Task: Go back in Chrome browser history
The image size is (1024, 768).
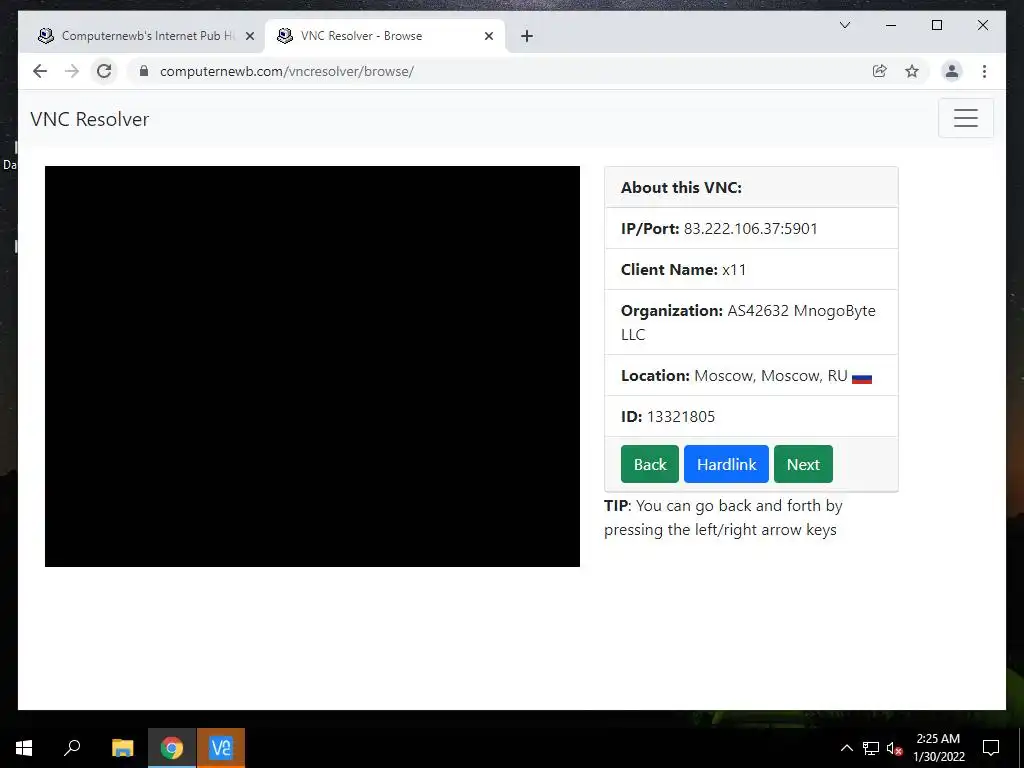Action: click(x=40, y=71)
